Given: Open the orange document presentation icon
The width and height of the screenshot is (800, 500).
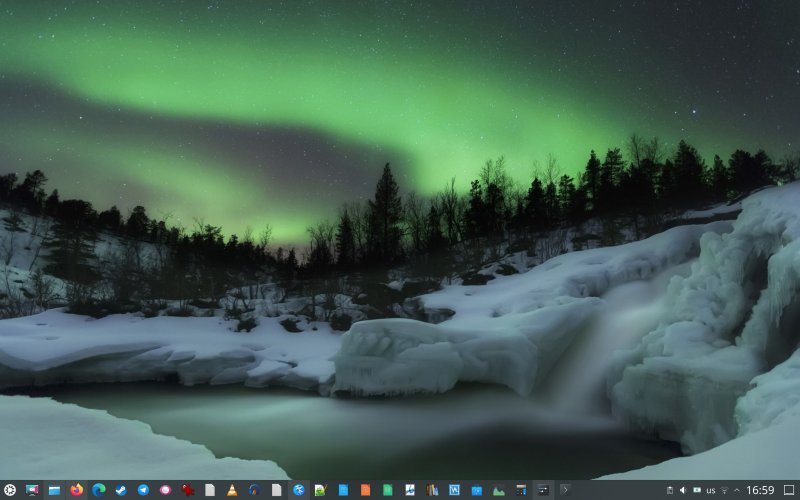Looking at the screenshot, I should 365,490.
